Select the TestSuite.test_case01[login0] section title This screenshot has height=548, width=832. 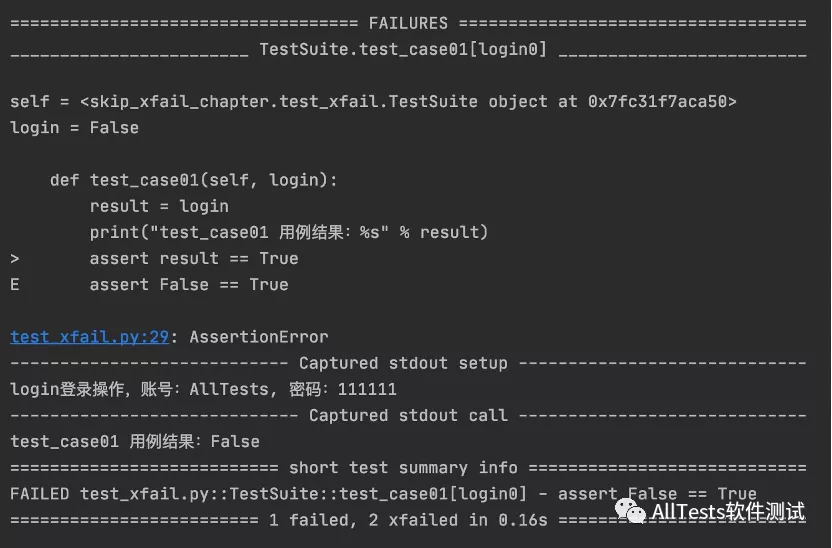click(402, 49)
